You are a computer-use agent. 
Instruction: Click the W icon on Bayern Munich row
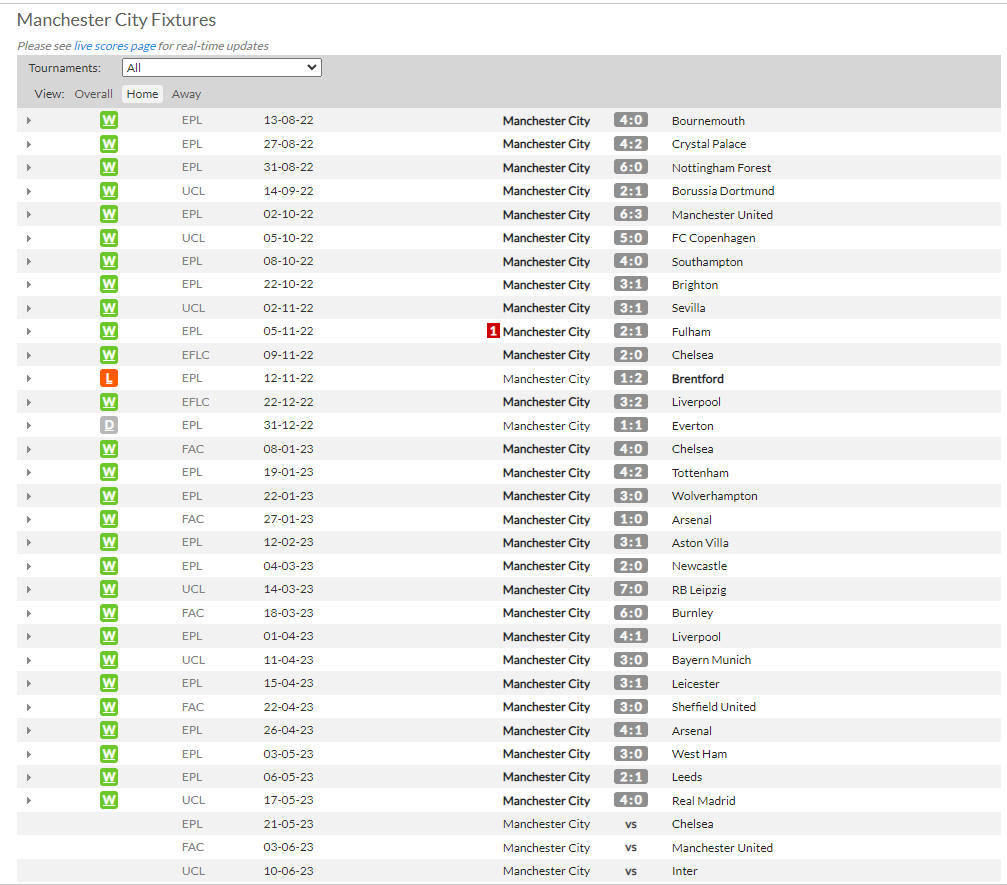tap(109, 660)
